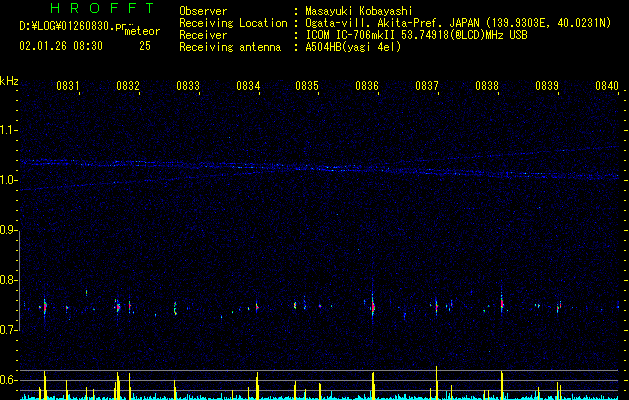629x400 pixels.
Task: Click the 0.7 frequency axis label
Action: point(8,330)
